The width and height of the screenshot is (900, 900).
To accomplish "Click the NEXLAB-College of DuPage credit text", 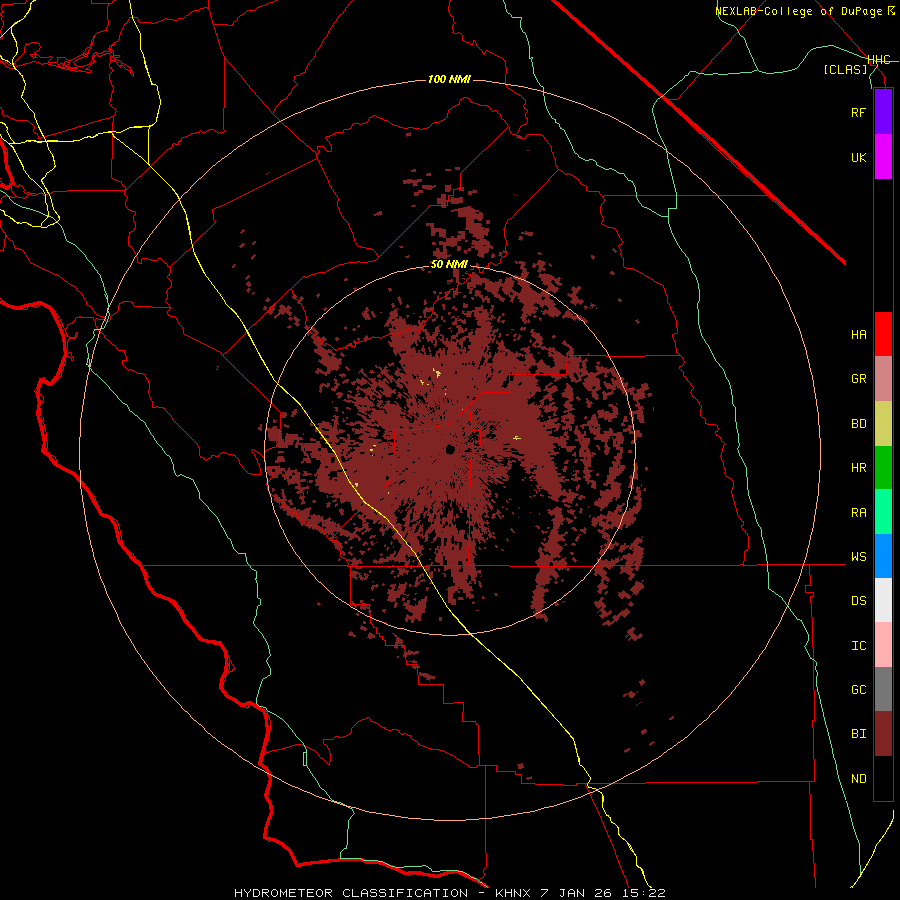I will point(798,11).
